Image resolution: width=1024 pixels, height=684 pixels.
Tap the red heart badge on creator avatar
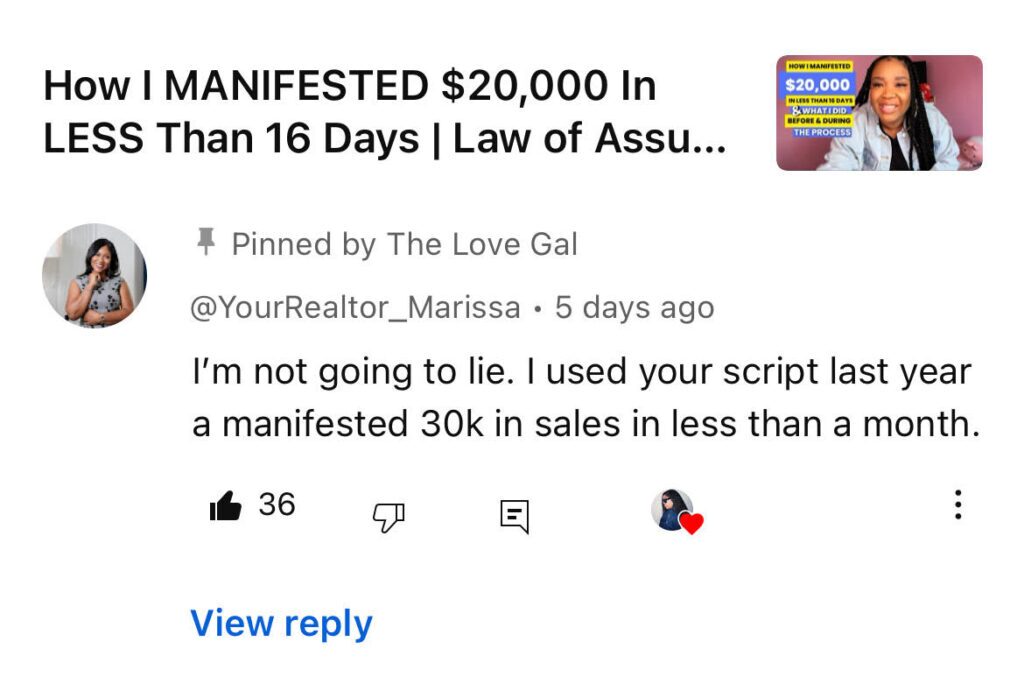(692, 523)
